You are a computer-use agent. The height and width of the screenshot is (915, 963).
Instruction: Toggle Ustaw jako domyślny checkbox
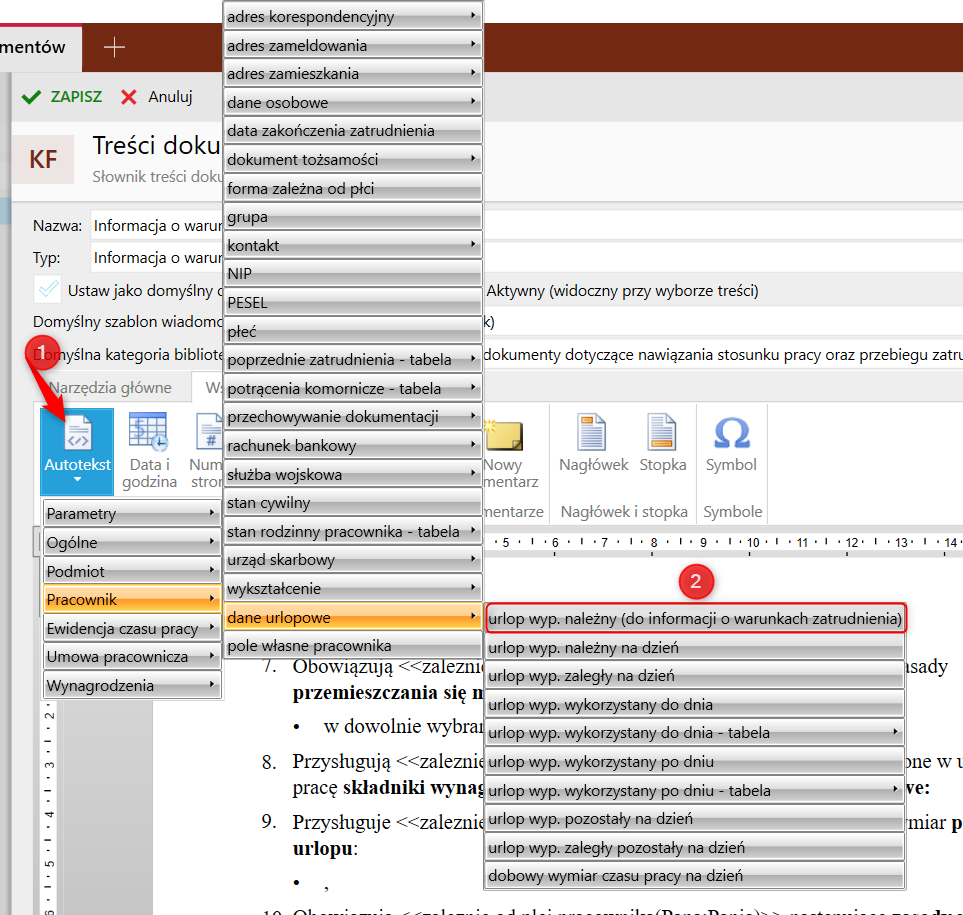pos(48,290)
